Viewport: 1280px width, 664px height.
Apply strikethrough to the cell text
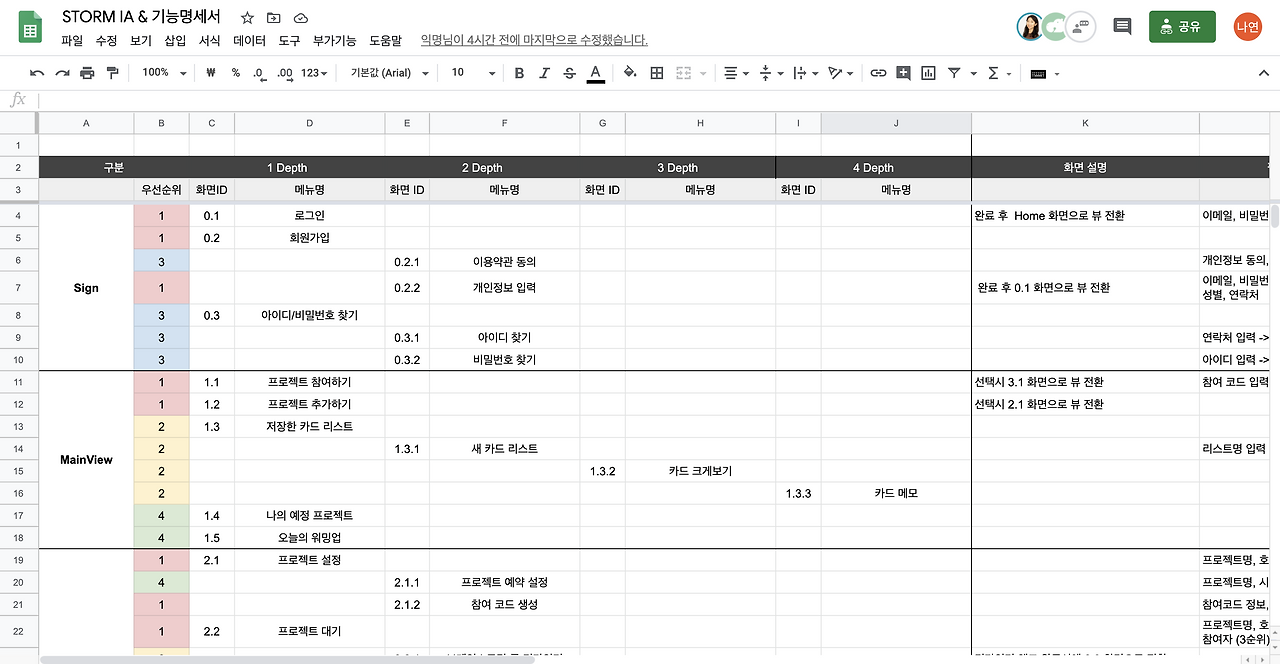point(570,72)
